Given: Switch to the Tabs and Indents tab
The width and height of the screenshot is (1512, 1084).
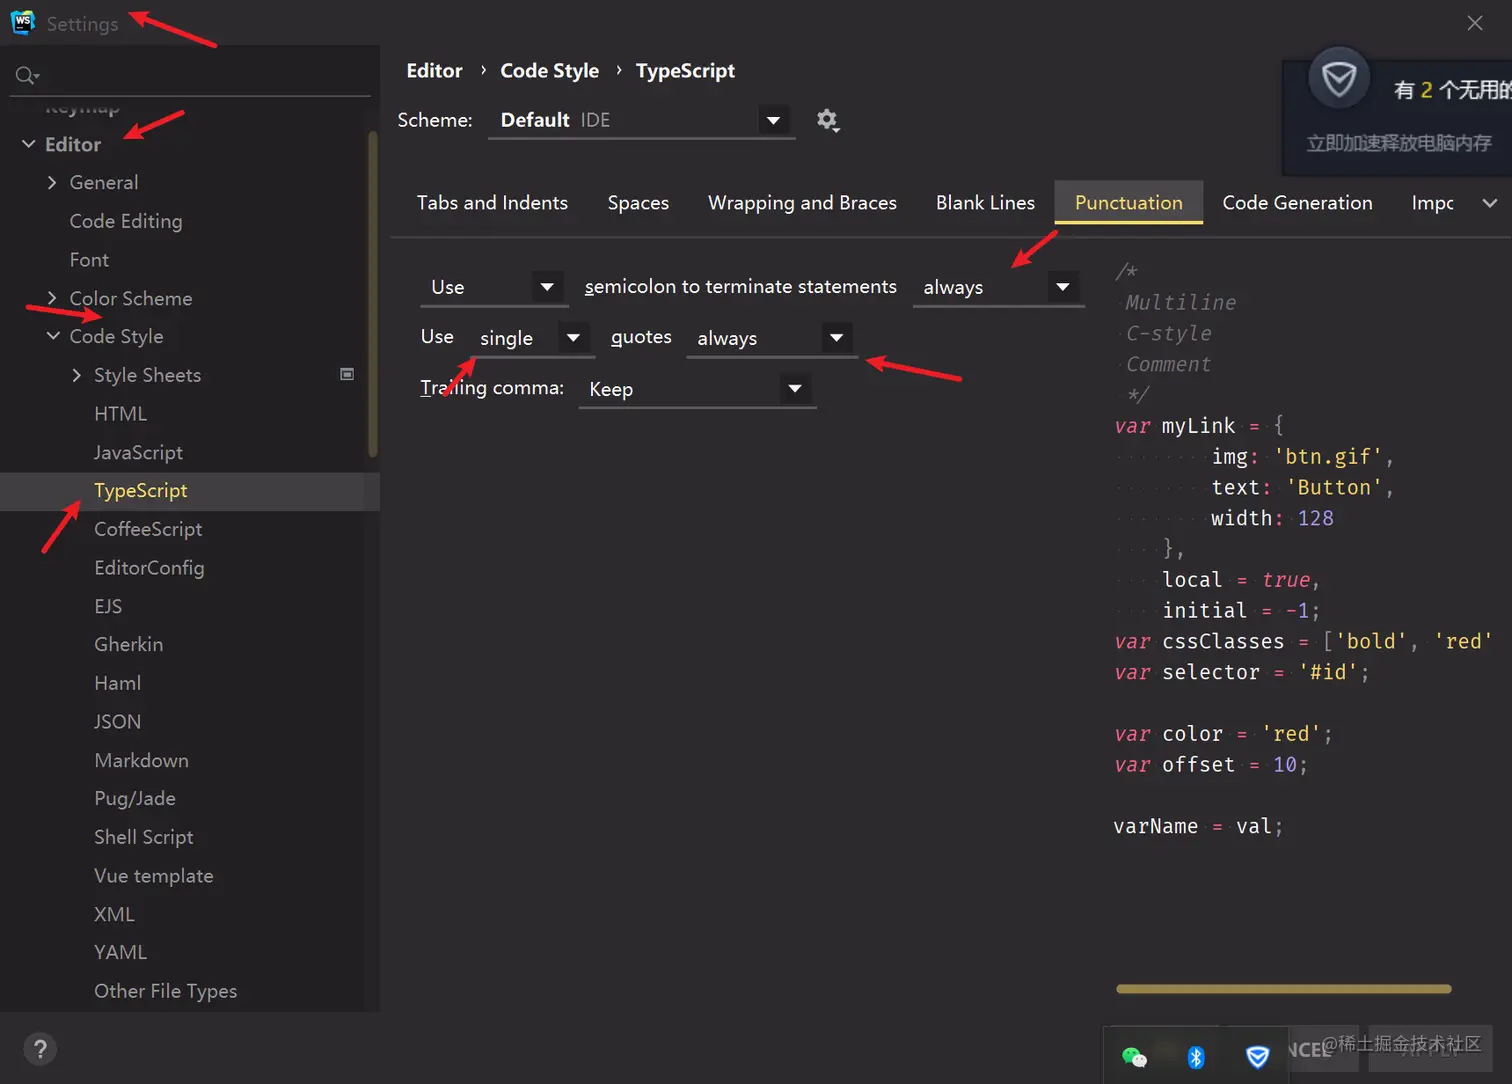Looking at the screenshot, I should click(x=492, y=203).
